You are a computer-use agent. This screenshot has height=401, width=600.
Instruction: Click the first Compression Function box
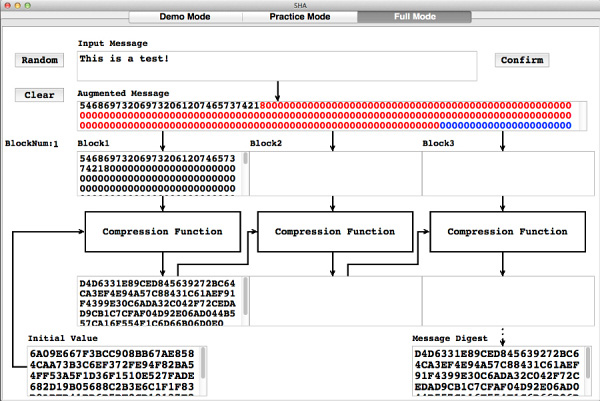coord(164,232)
